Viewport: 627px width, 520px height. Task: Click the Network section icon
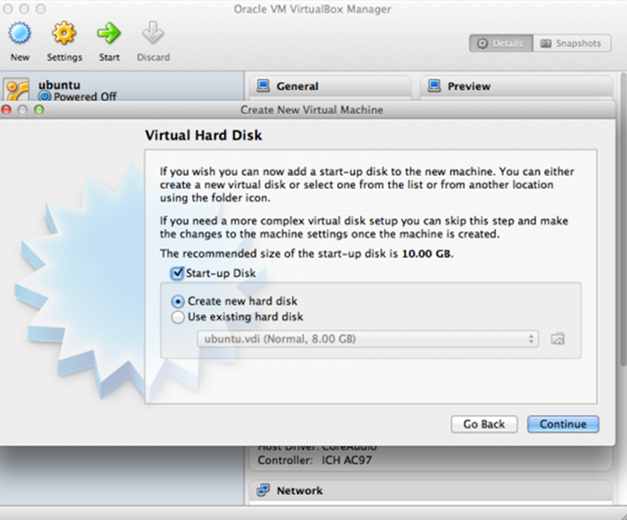coord(263,490)
